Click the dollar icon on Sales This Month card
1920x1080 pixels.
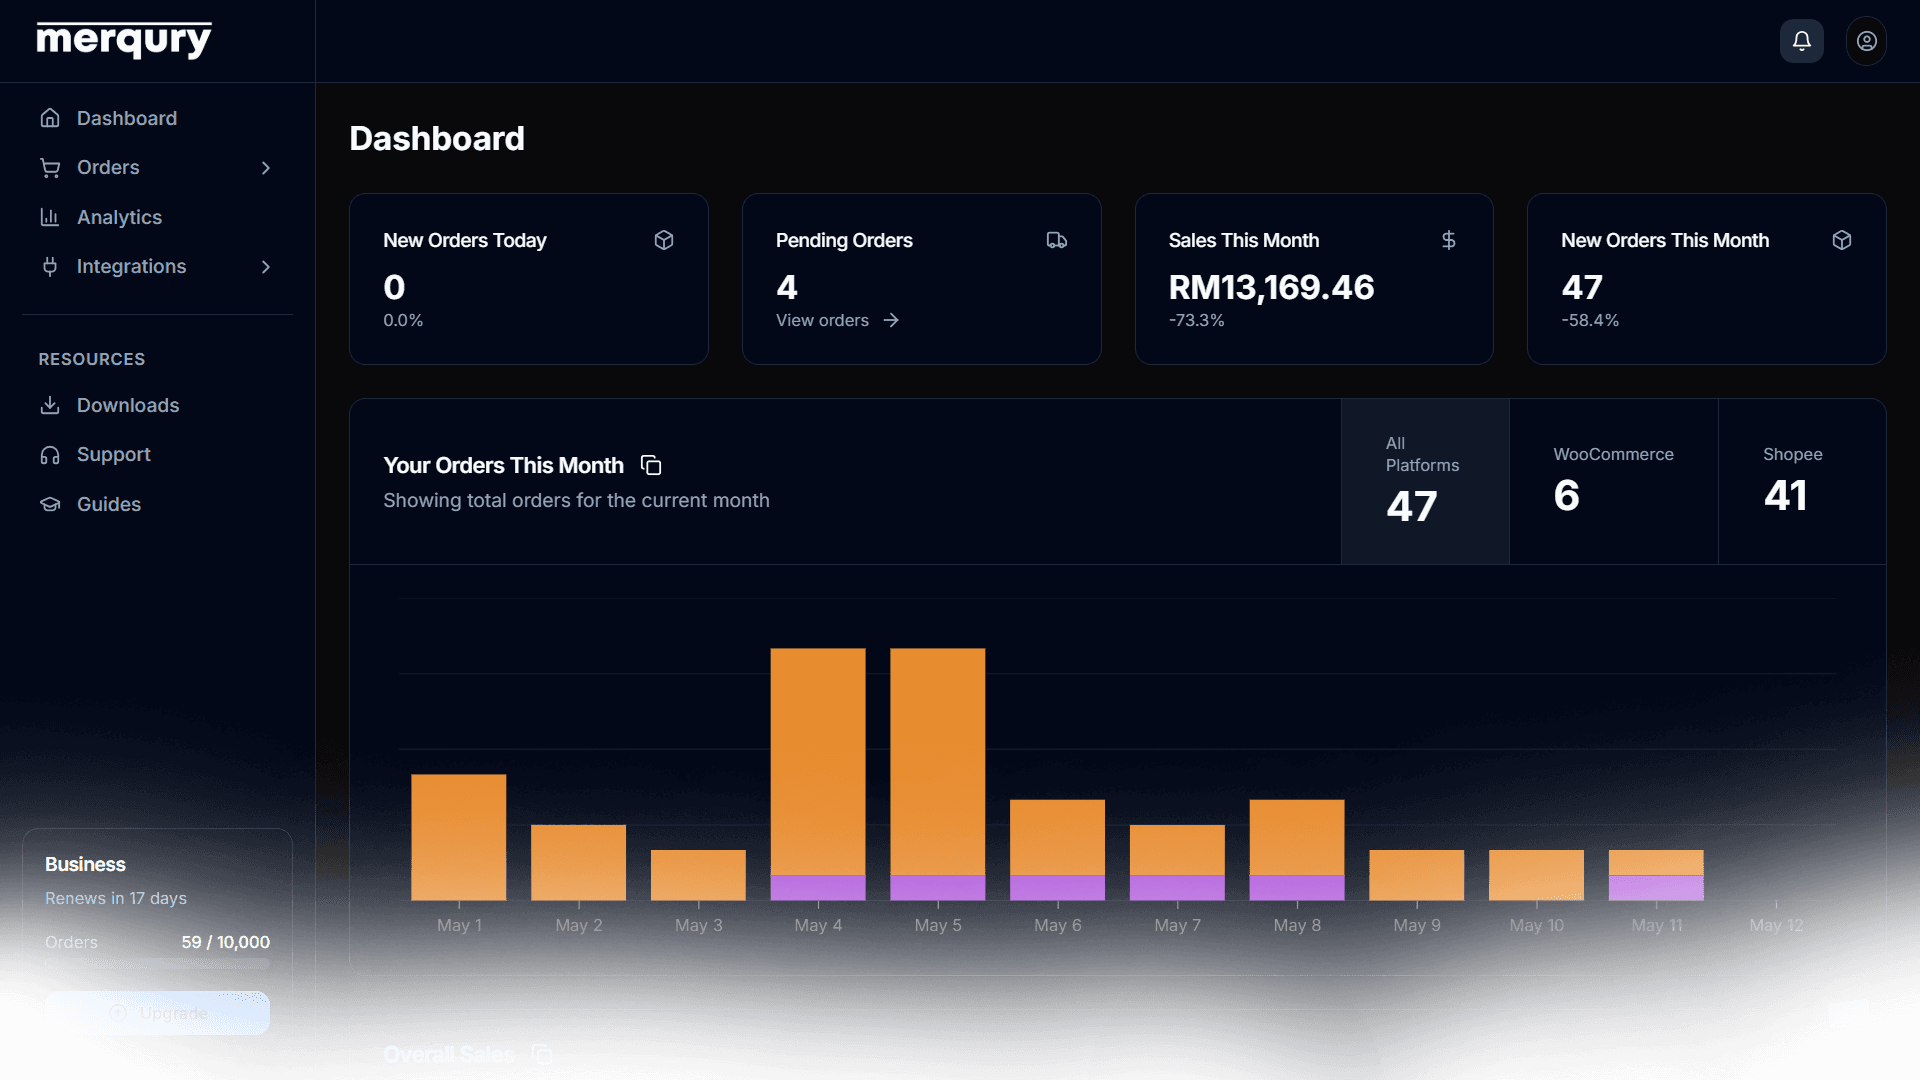pos(1449,240)
